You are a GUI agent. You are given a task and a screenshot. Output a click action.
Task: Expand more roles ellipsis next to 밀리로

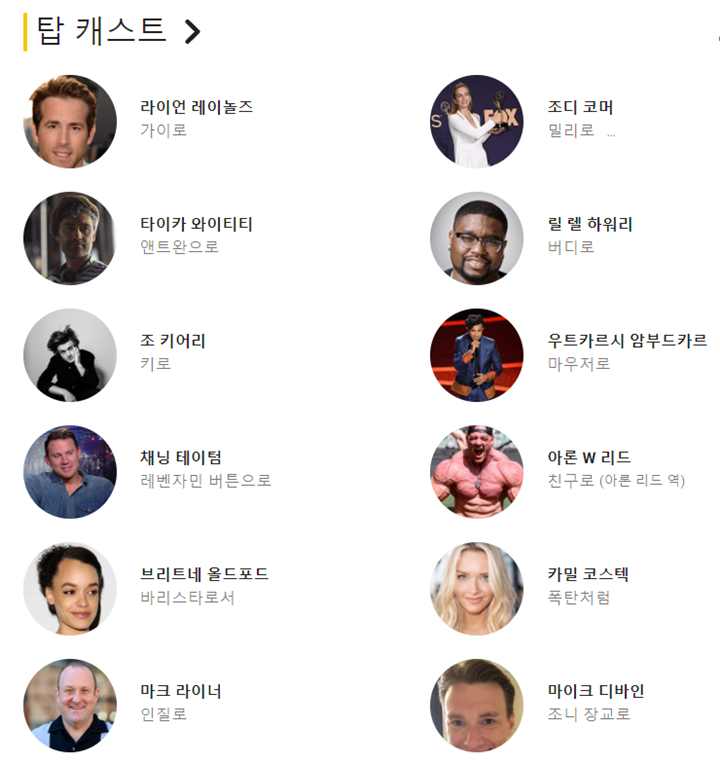point(611,134)
